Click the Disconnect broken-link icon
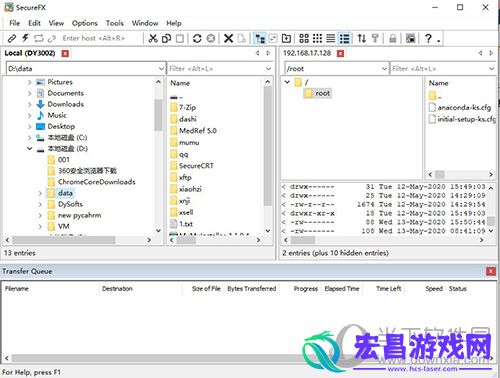 click(x=52, y=39)
